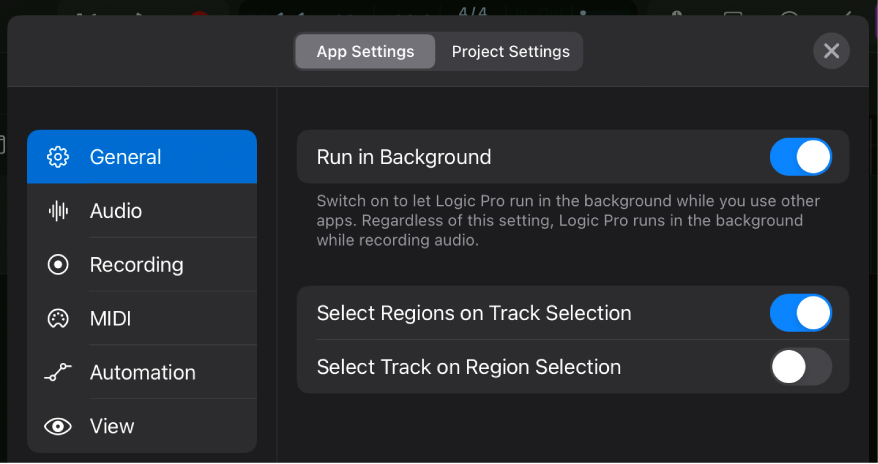Click the Recording circle icon
Viewport: 878px width, 464px height.
click(x=58, y=265)
